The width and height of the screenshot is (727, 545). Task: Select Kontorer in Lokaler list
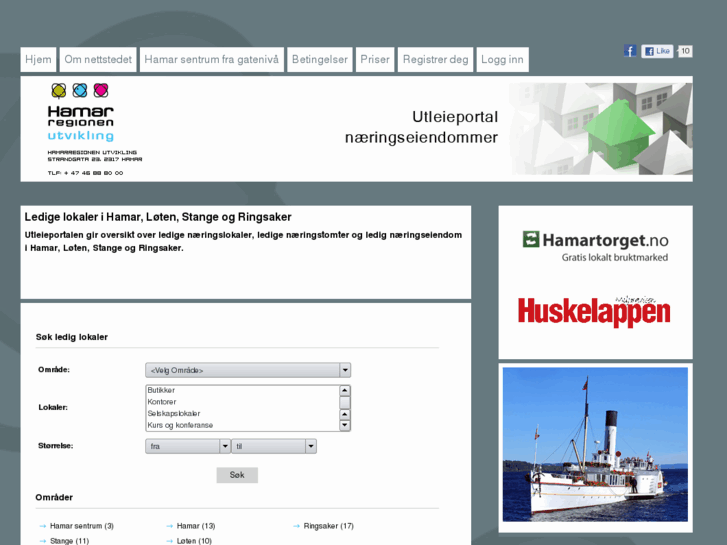point(242,402)
